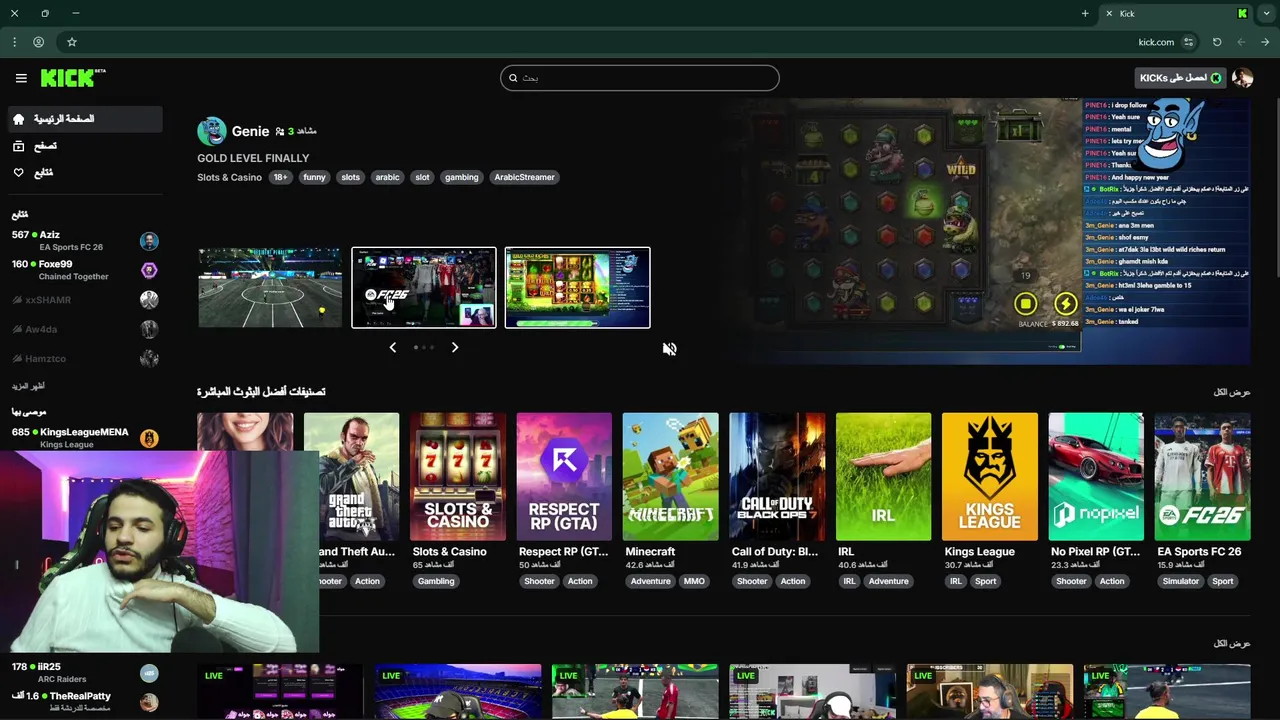
Task: Go to previous carousel slide arrow
Action: coord(392,347)
